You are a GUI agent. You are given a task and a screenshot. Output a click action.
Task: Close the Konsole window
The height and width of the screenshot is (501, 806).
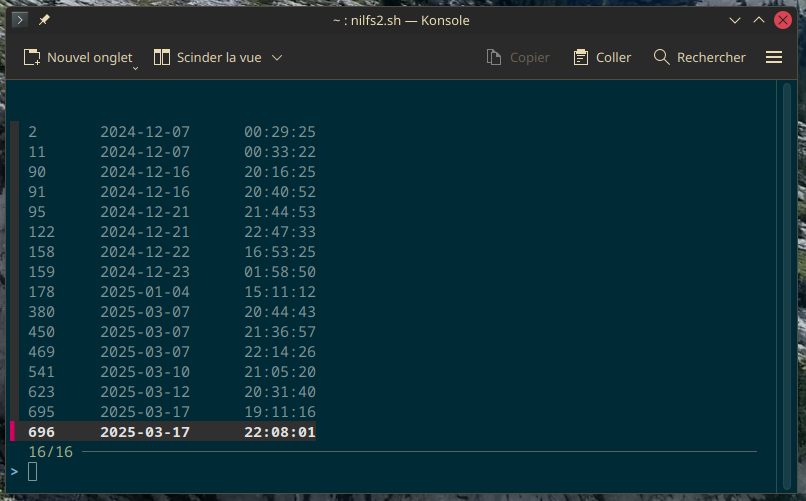(783, 20)
